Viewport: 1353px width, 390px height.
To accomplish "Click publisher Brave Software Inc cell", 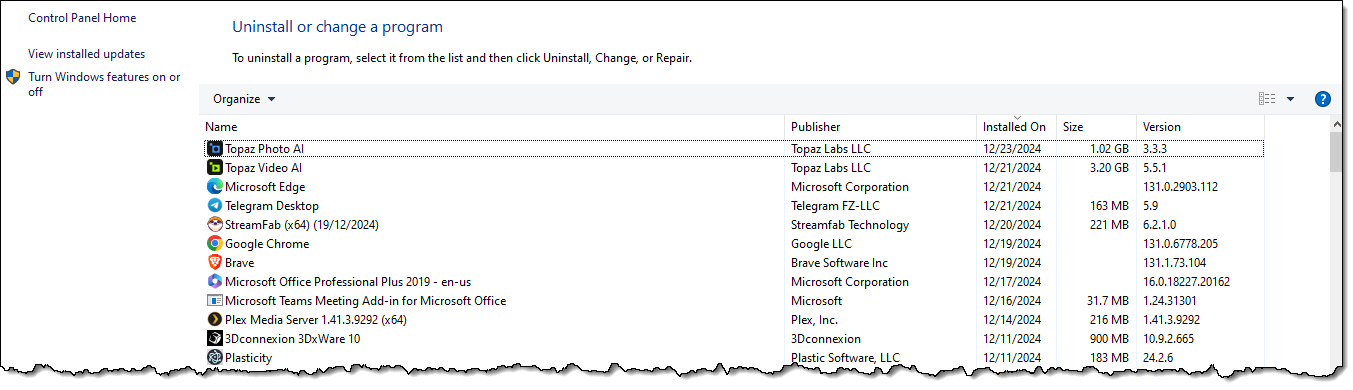I will point(839,263).
